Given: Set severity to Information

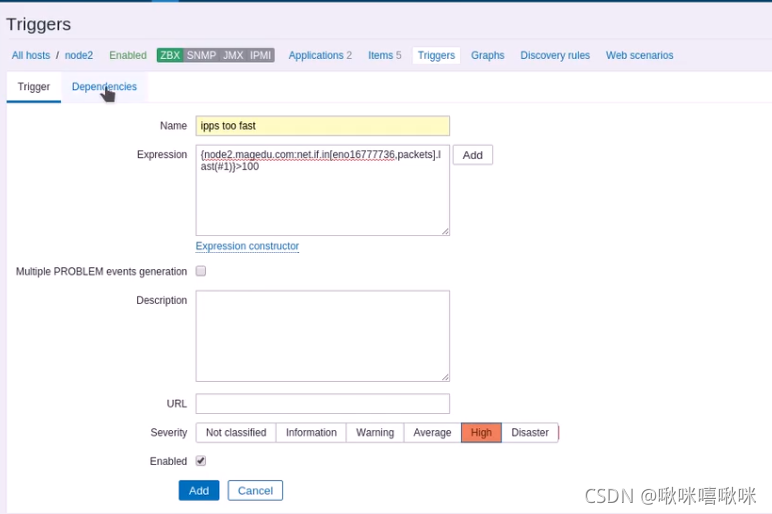Looking at the screenshot, I should point(311,433).
